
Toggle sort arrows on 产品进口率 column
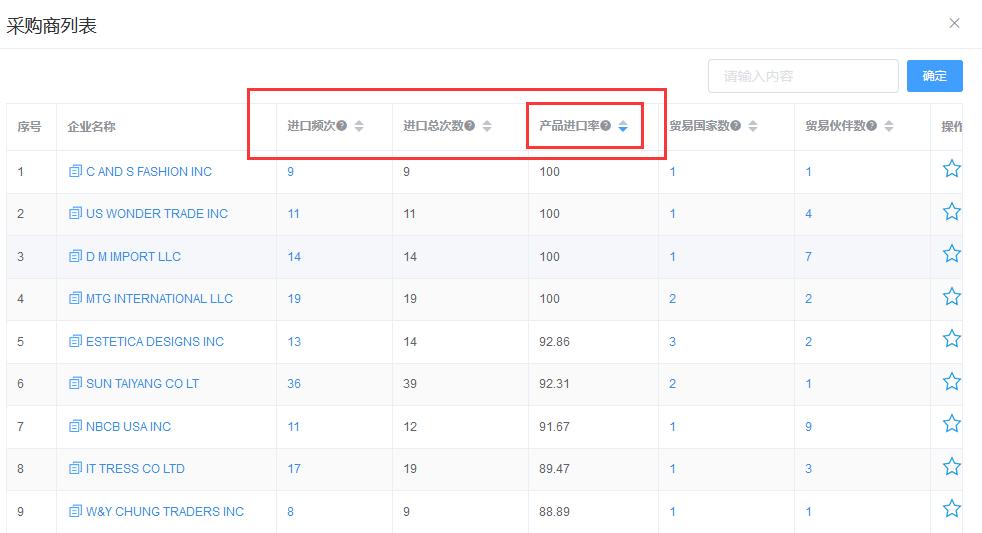coord(622,126)
